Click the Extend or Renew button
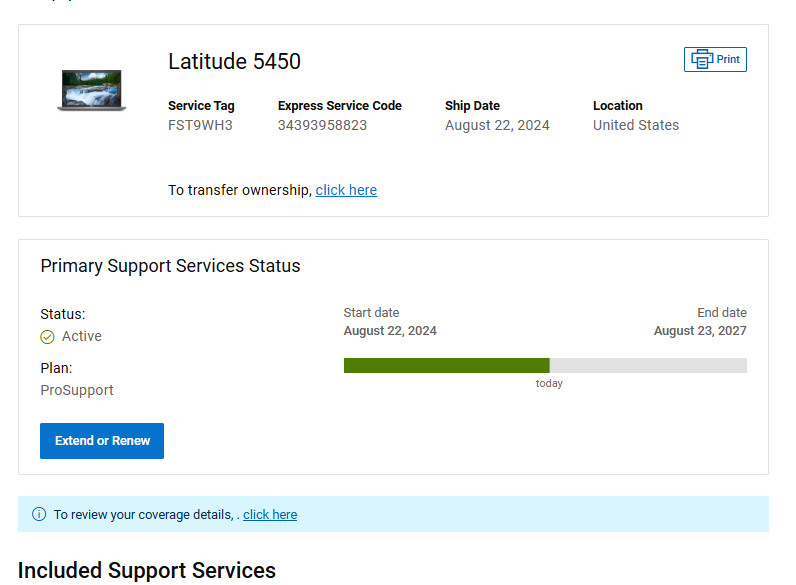796x585 pixels. (102, 441)
